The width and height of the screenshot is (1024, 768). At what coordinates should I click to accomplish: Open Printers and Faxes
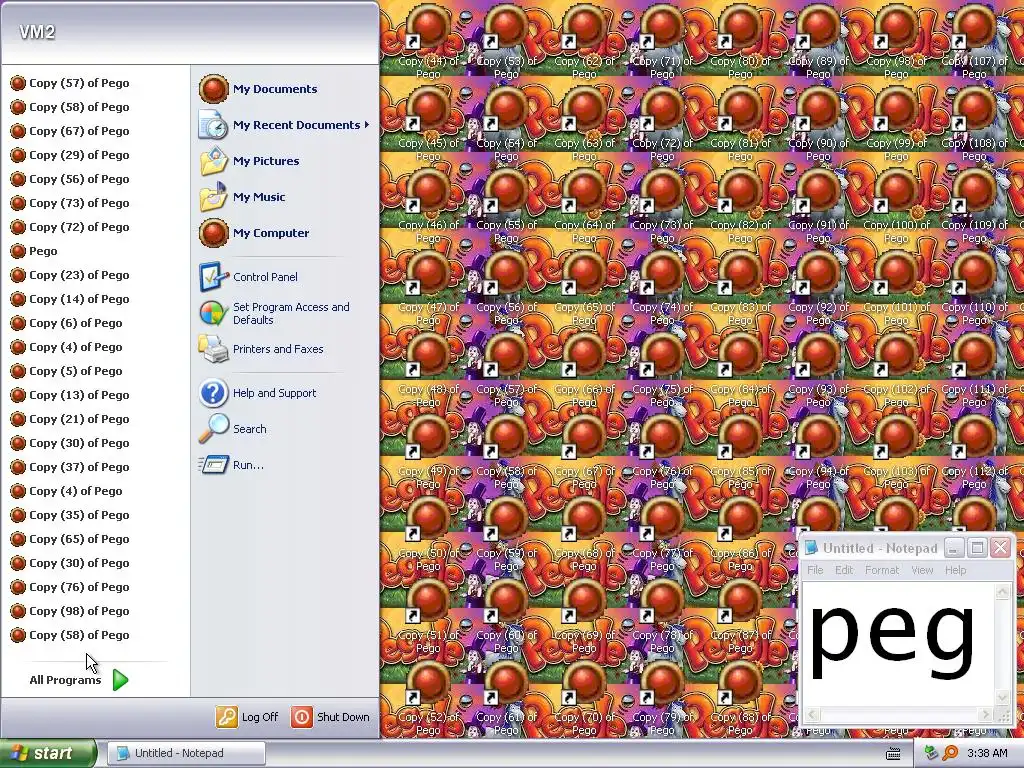tap(261, 349)
